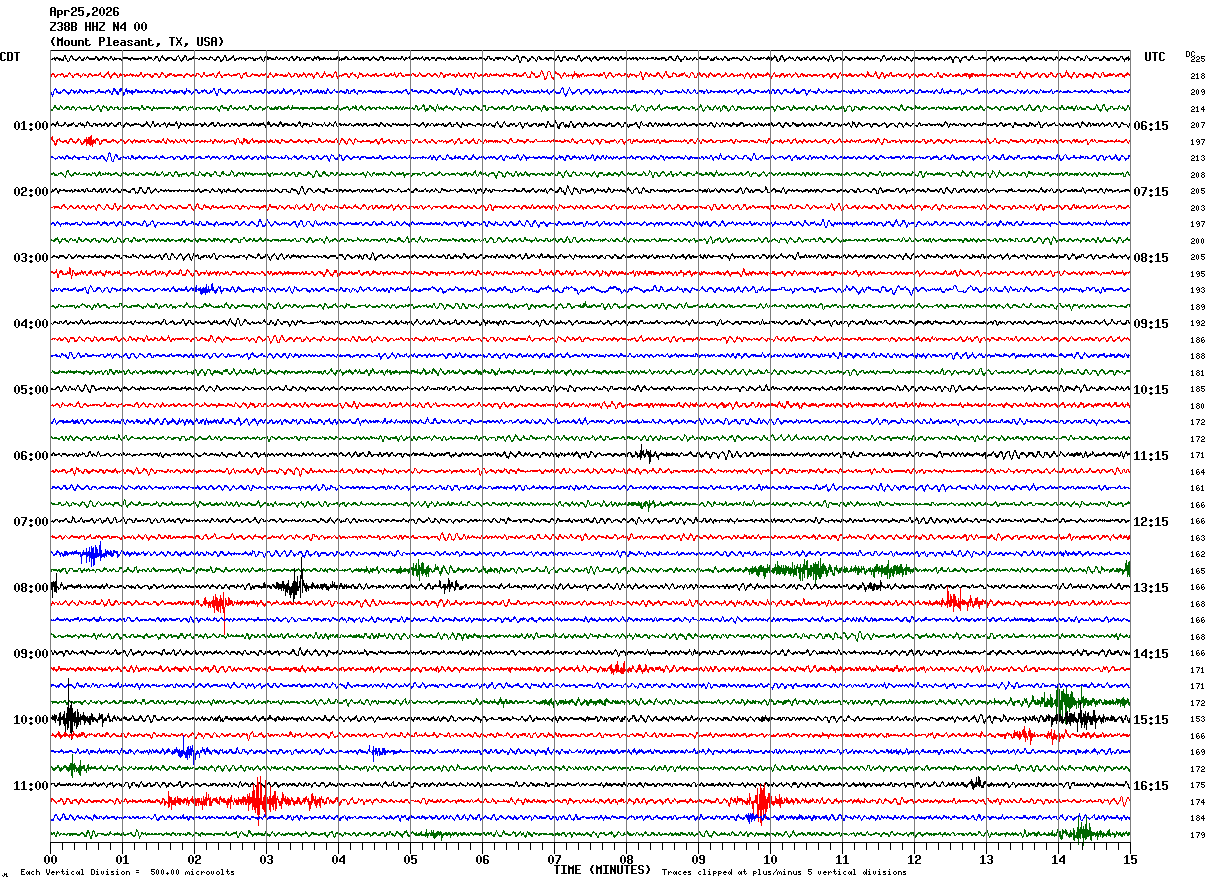1210x886 pixels.
Task: Pick minute tick 01 on bottom axis
Action: (122, 859)
